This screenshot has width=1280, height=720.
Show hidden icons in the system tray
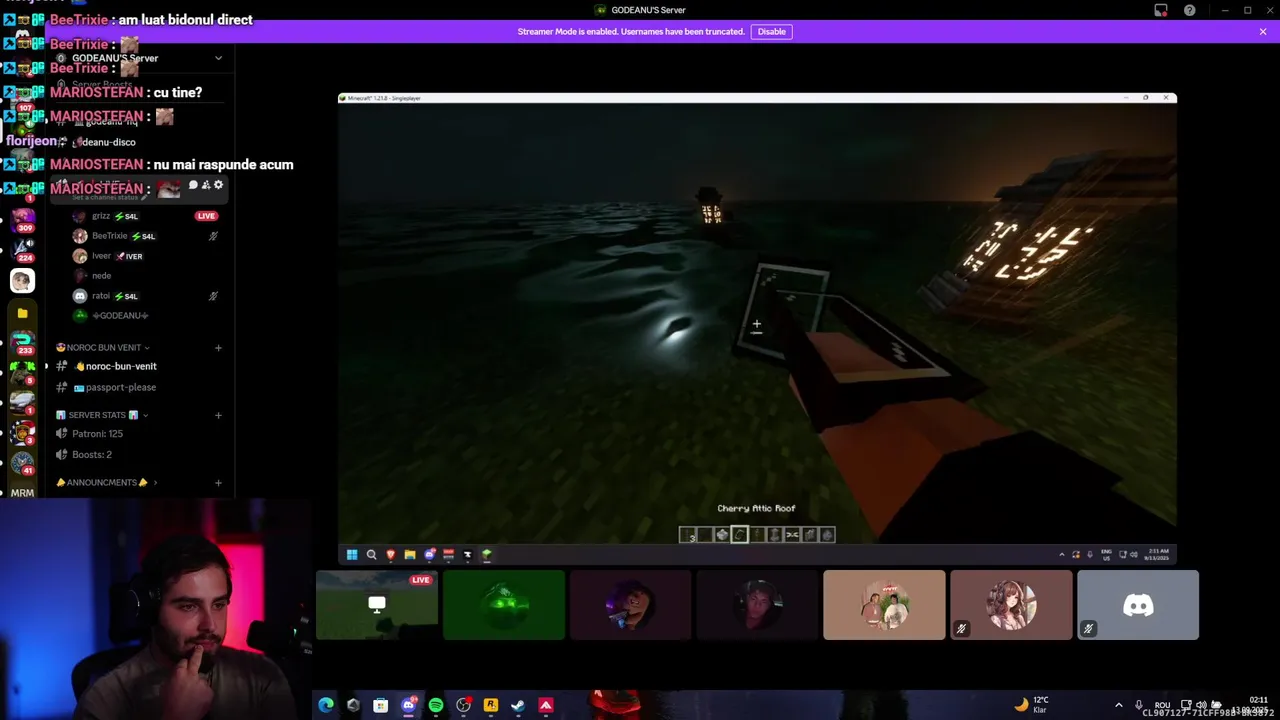pos(1118,705)
